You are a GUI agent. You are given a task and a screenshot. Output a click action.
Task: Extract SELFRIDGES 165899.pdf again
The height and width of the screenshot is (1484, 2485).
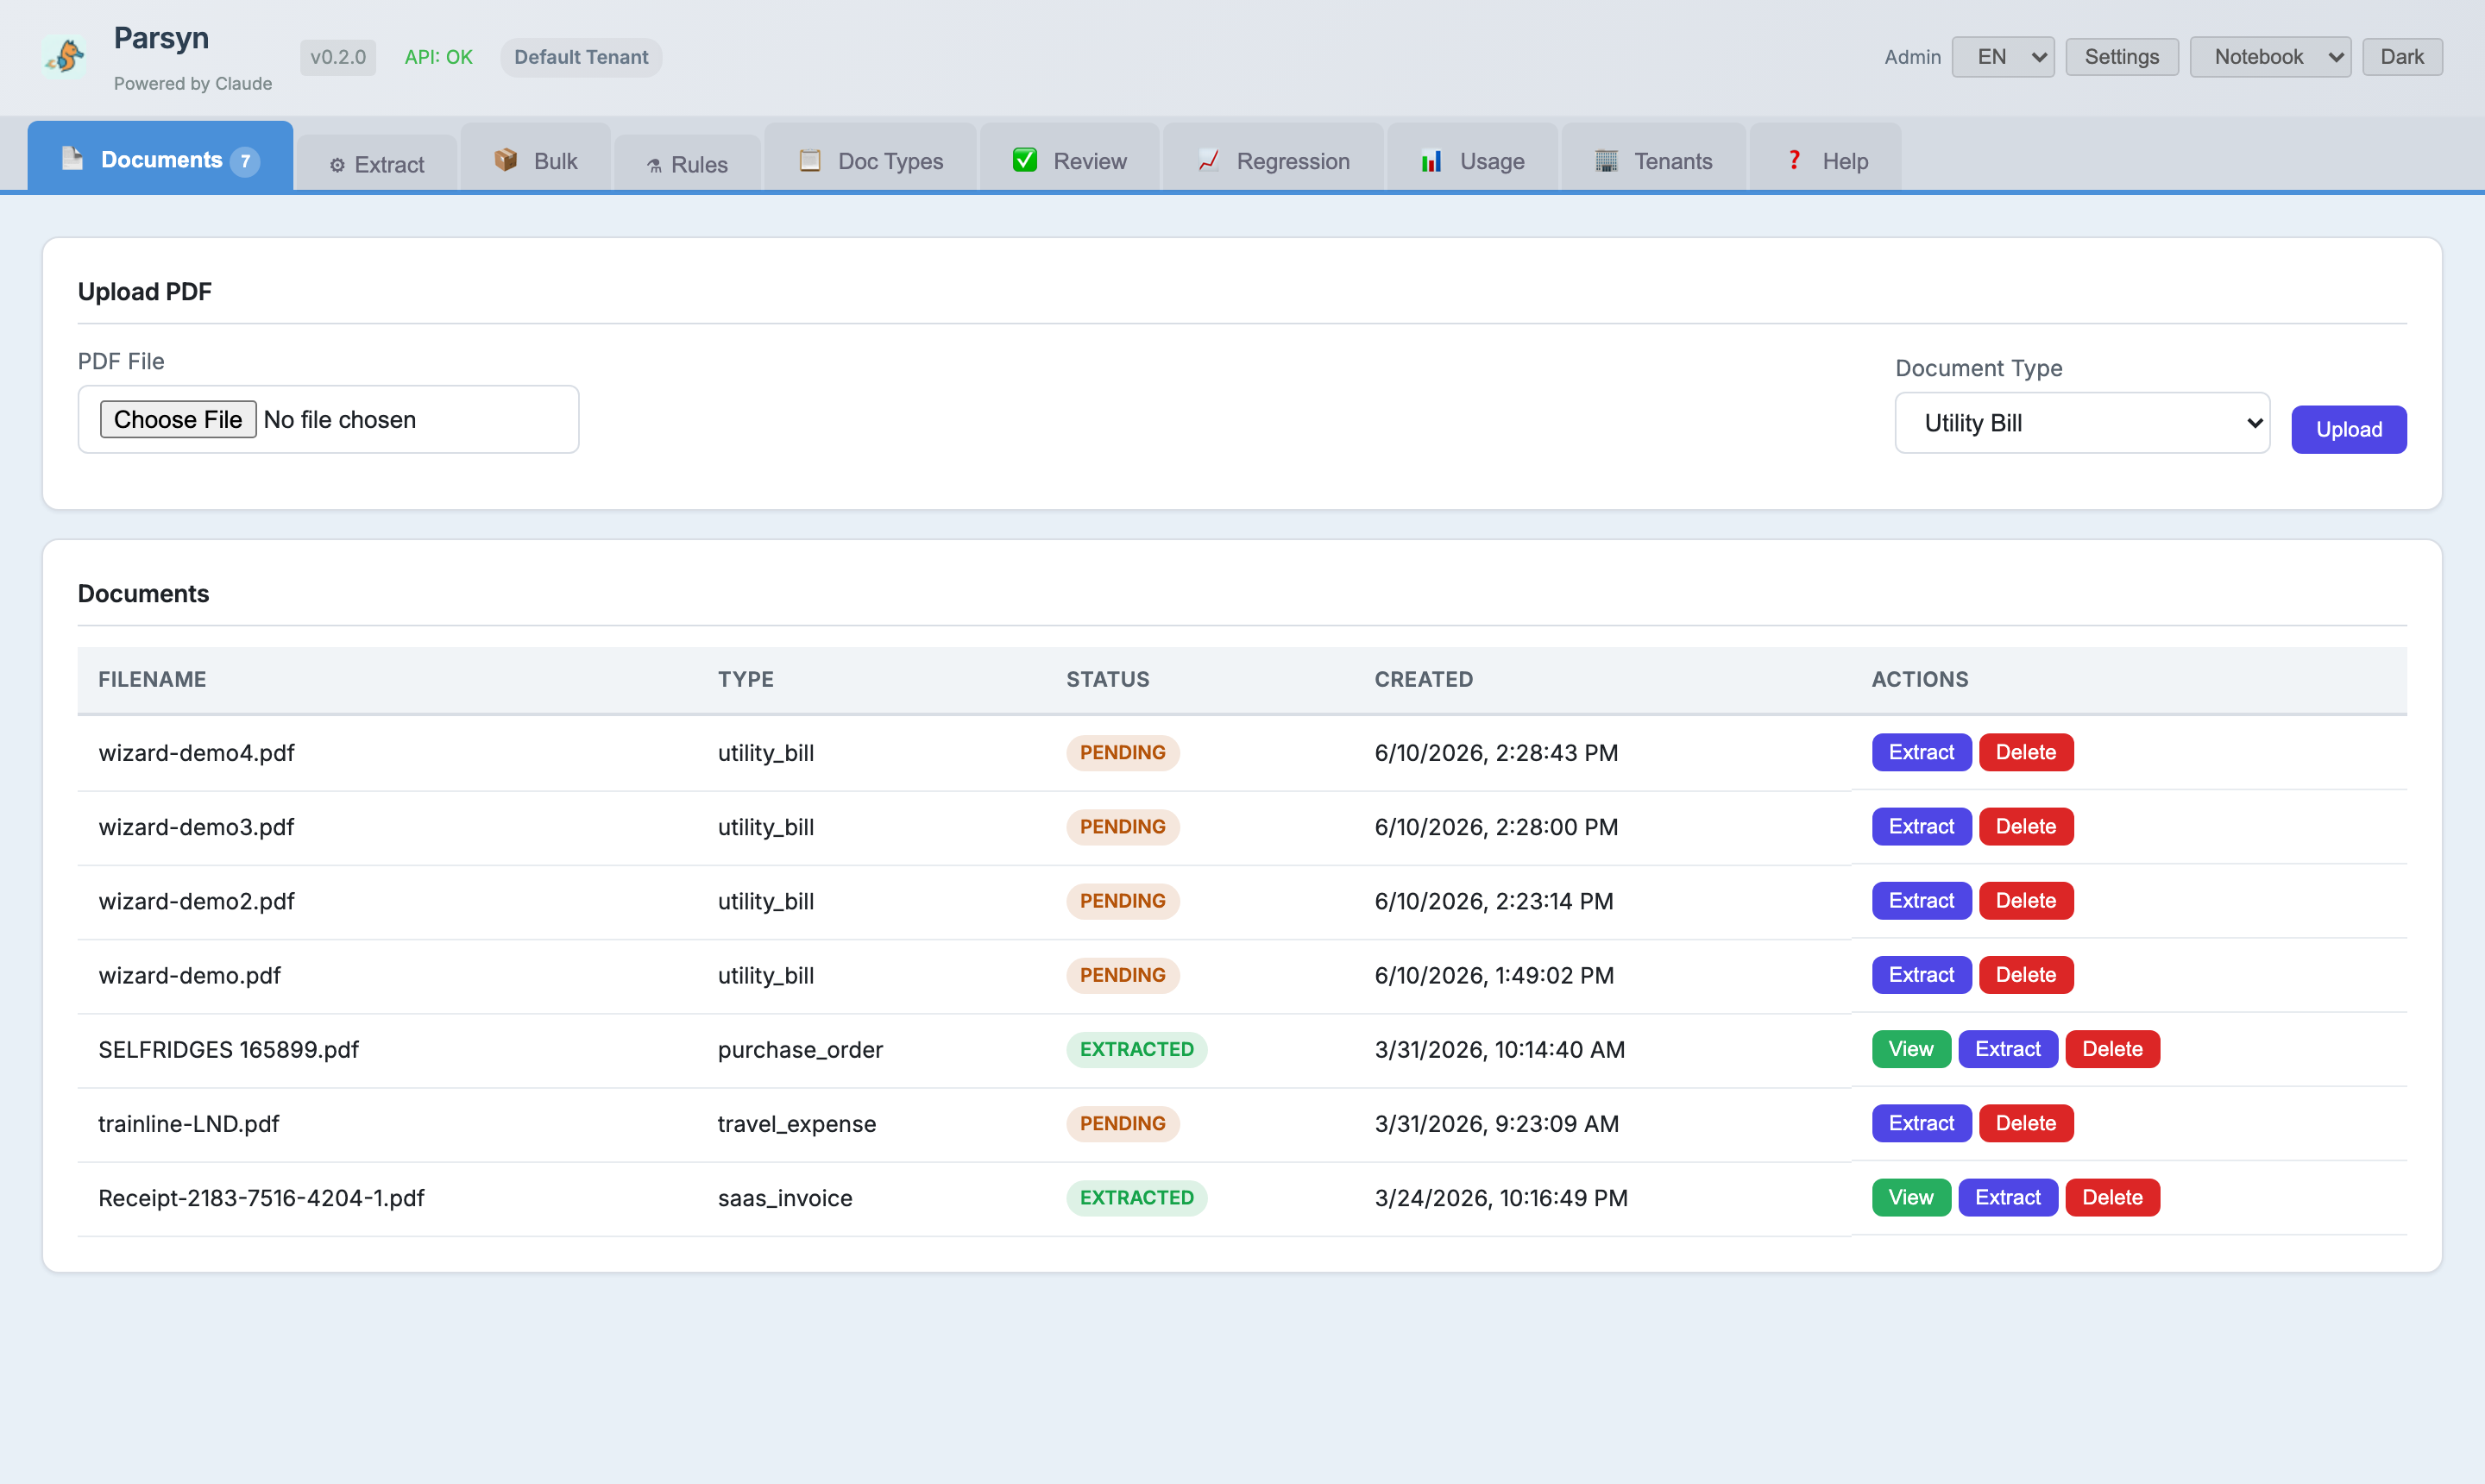tap(2008, 1049)
